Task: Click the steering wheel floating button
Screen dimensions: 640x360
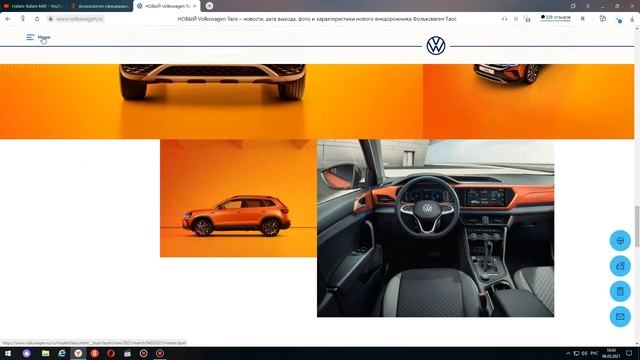Action: tap(620, 240)
